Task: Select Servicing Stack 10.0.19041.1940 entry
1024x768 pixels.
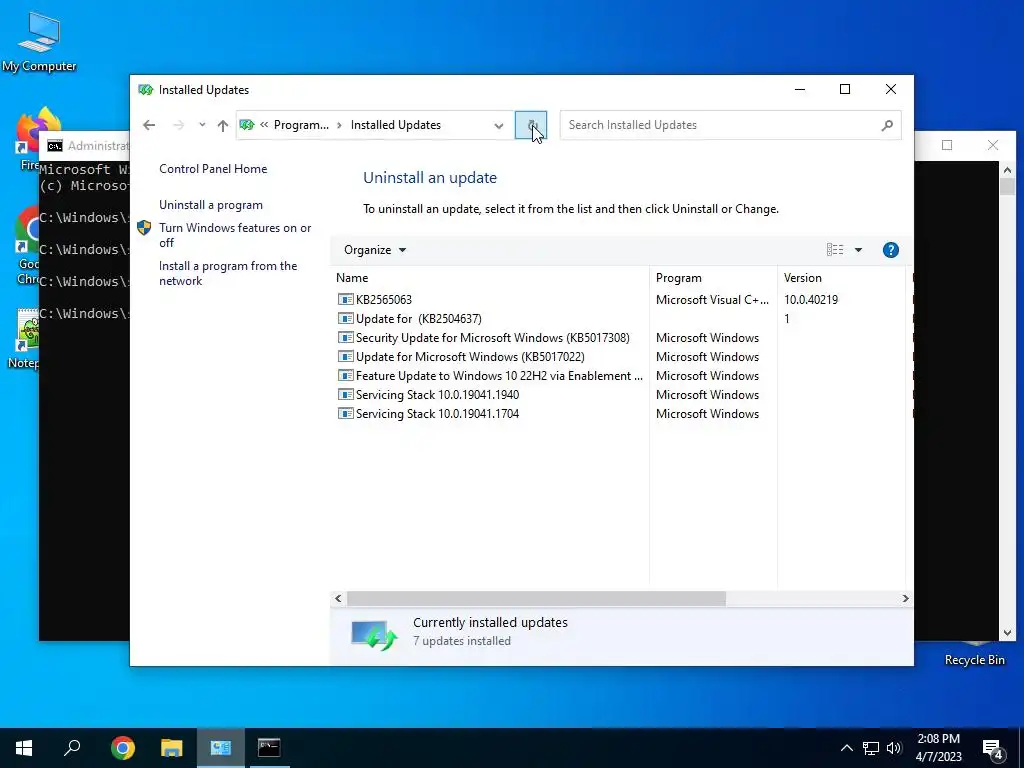Action: pyautogui.click(x=620, y=394)
